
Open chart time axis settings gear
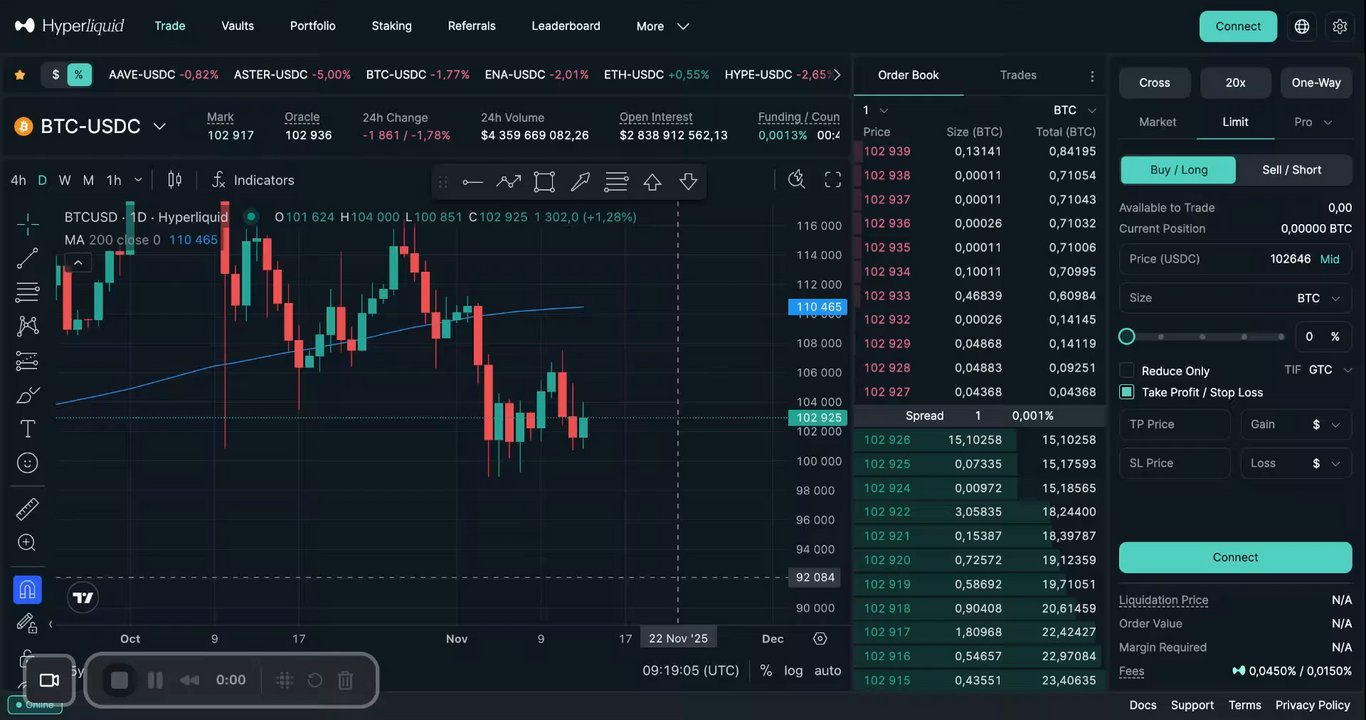click(820, 638)
